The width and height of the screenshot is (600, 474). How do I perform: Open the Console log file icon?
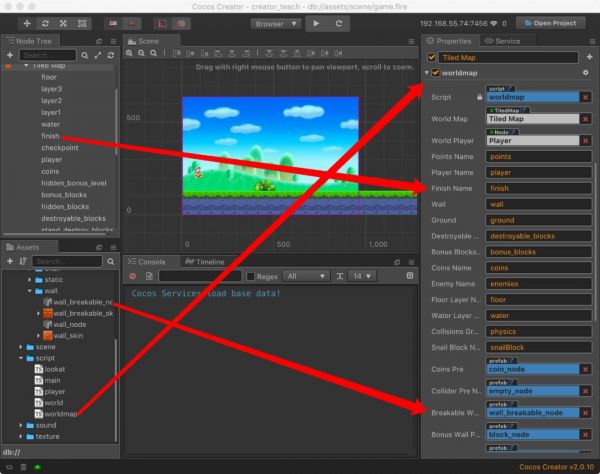click(149, 276)
